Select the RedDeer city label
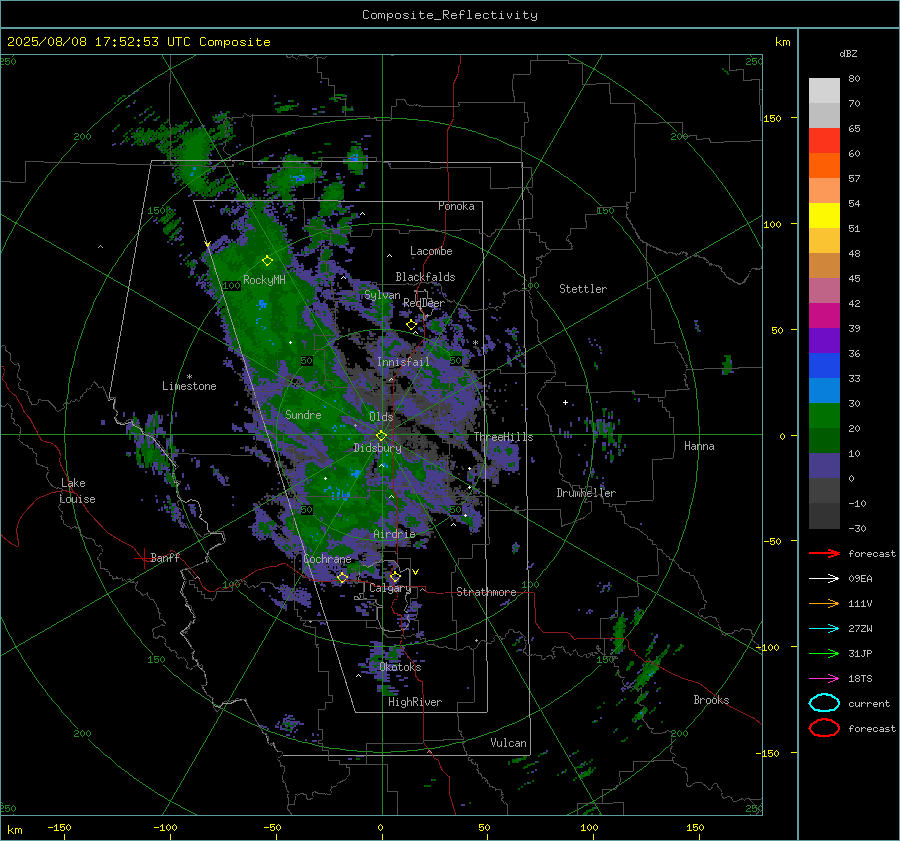900x841 pixels. pyautogui.click(x=424, y=303)
